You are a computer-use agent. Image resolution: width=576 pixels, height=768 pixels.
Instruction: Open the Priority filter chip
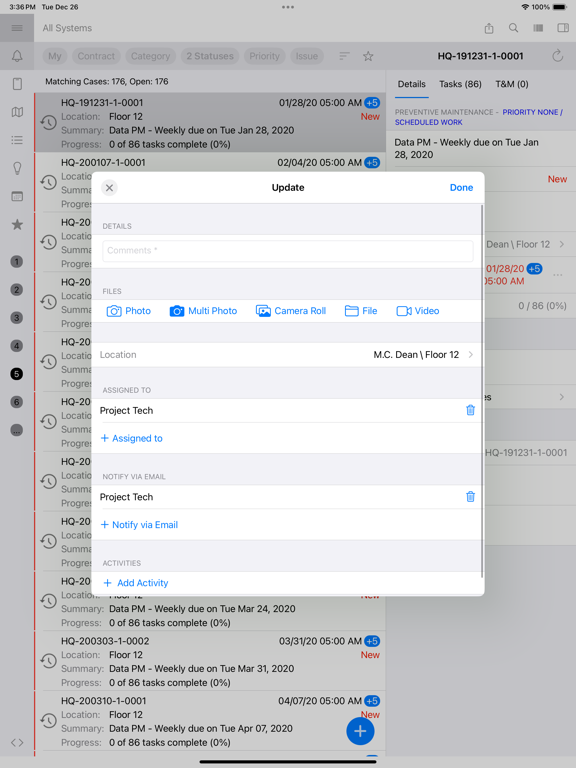click(264, 56)
